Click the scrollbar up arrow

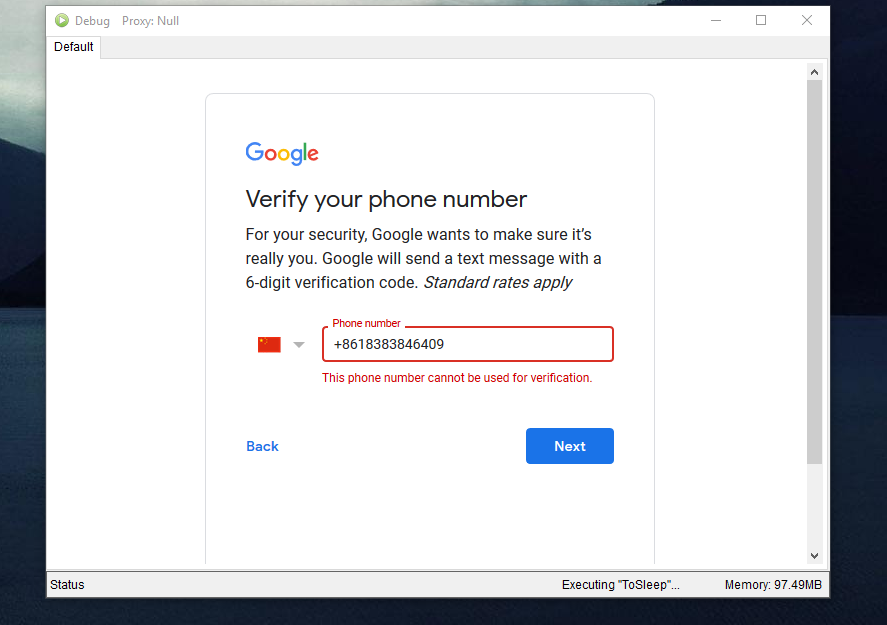click(814, 72)
